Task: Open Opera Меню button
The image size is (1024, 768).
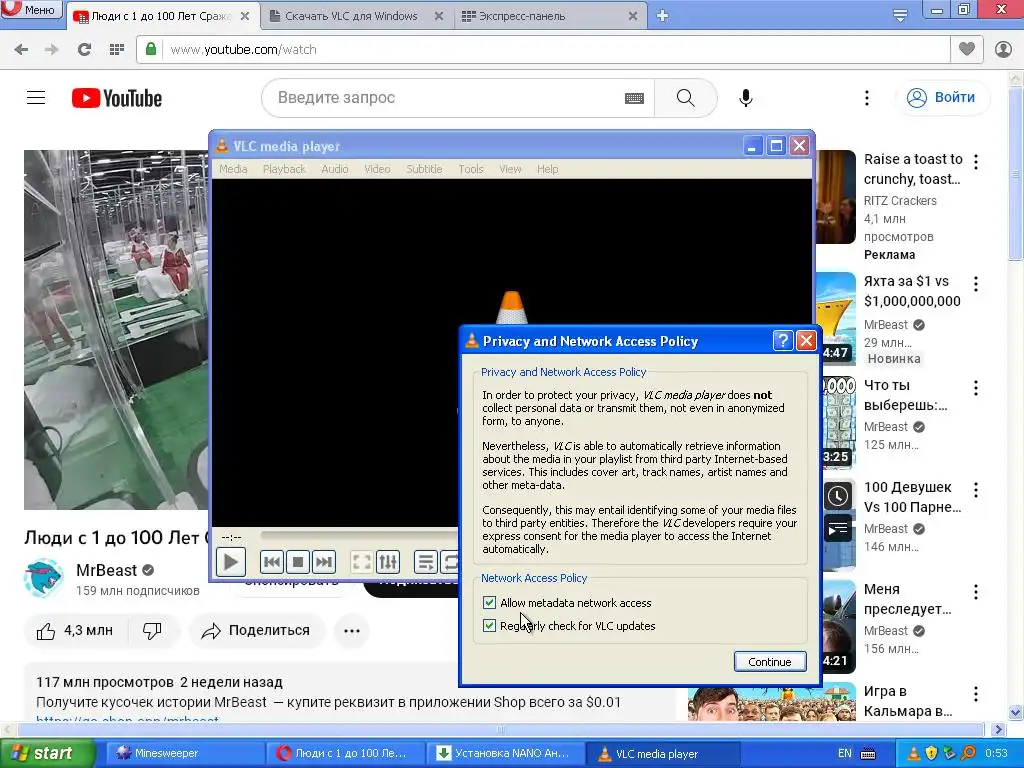Action: [x=31, y=9]
